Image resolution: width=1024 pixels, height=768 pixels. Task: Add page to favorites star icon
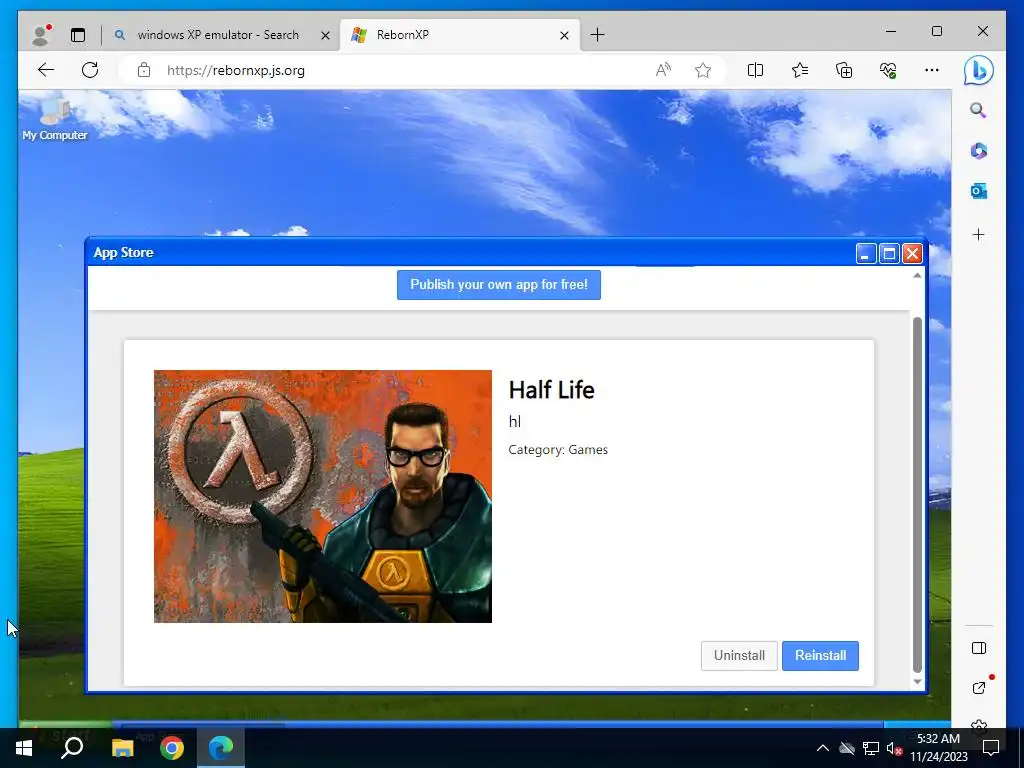click(703, 70)
